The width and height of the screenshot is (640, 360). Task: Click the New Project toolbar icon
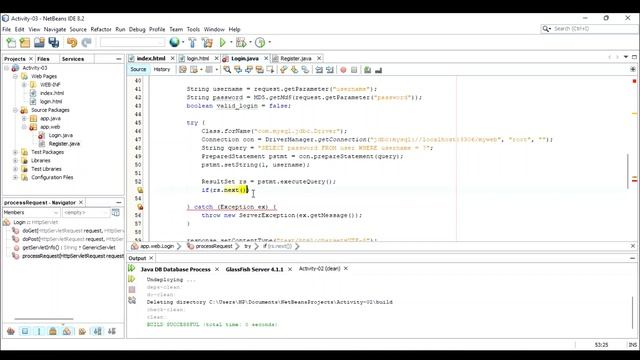25,42
